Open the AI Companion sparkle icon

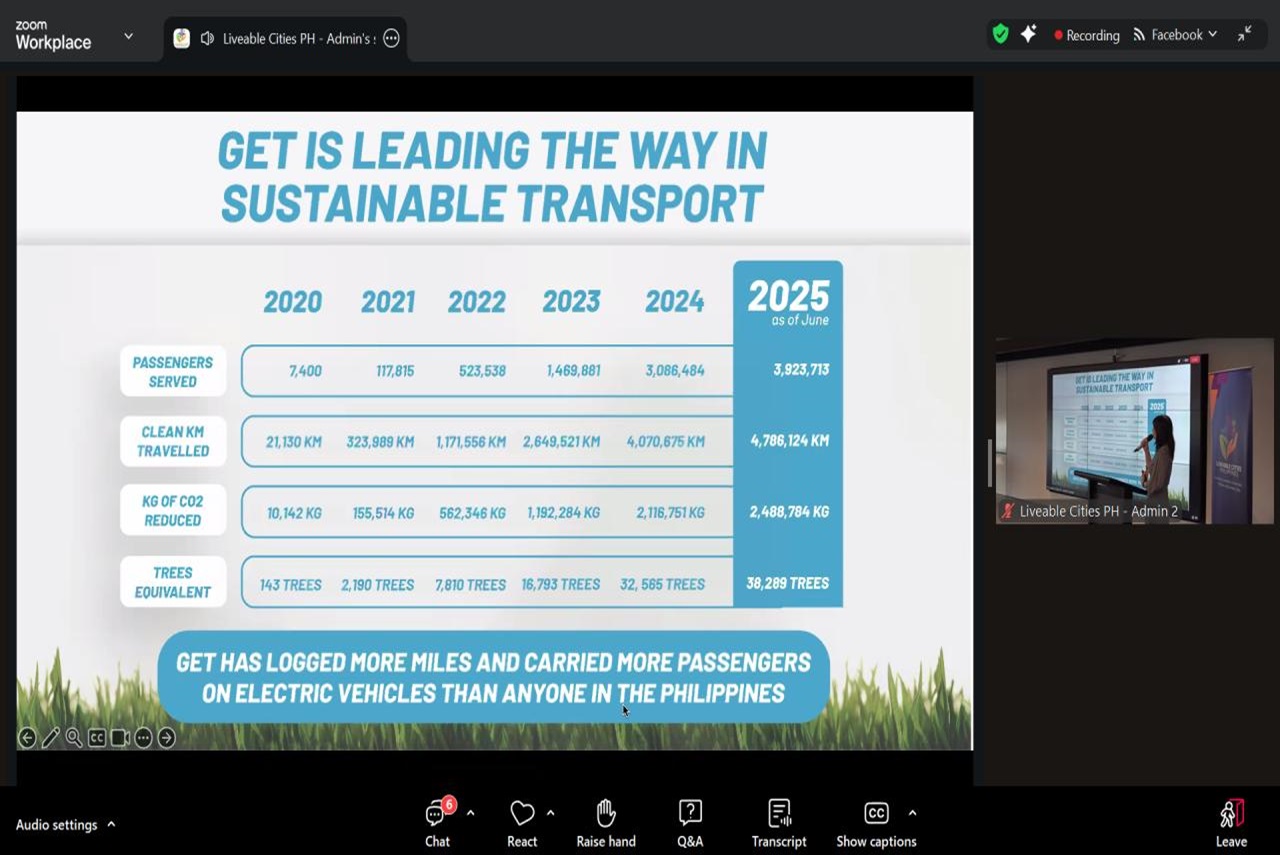[x=1028, y=34]
